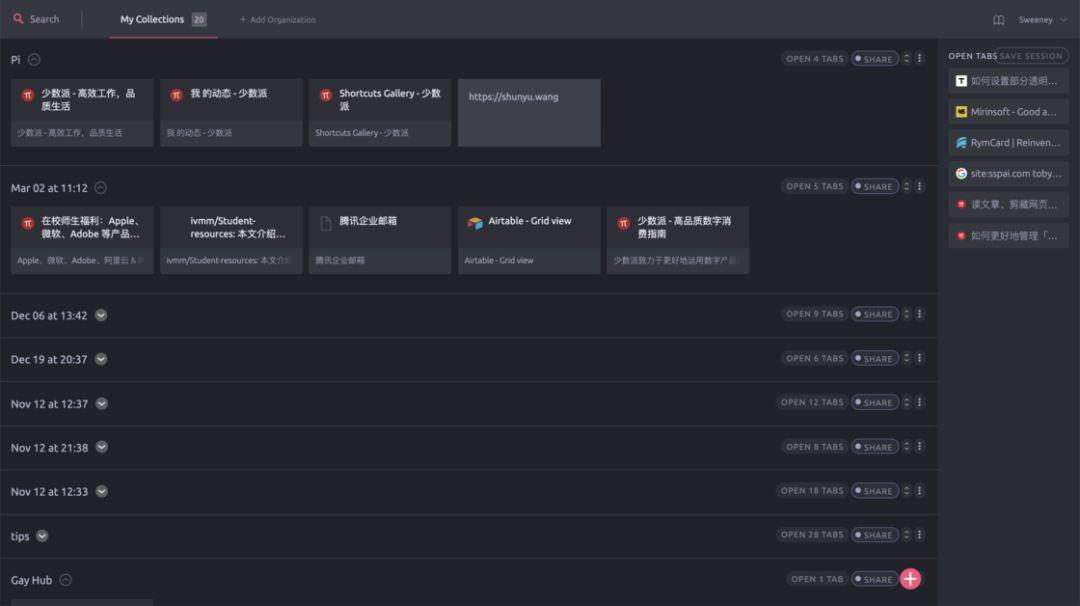Expand the Dec 19 at 20:37 collection
This screenshot has height=606, width=1080.
[x=101, y=359]
